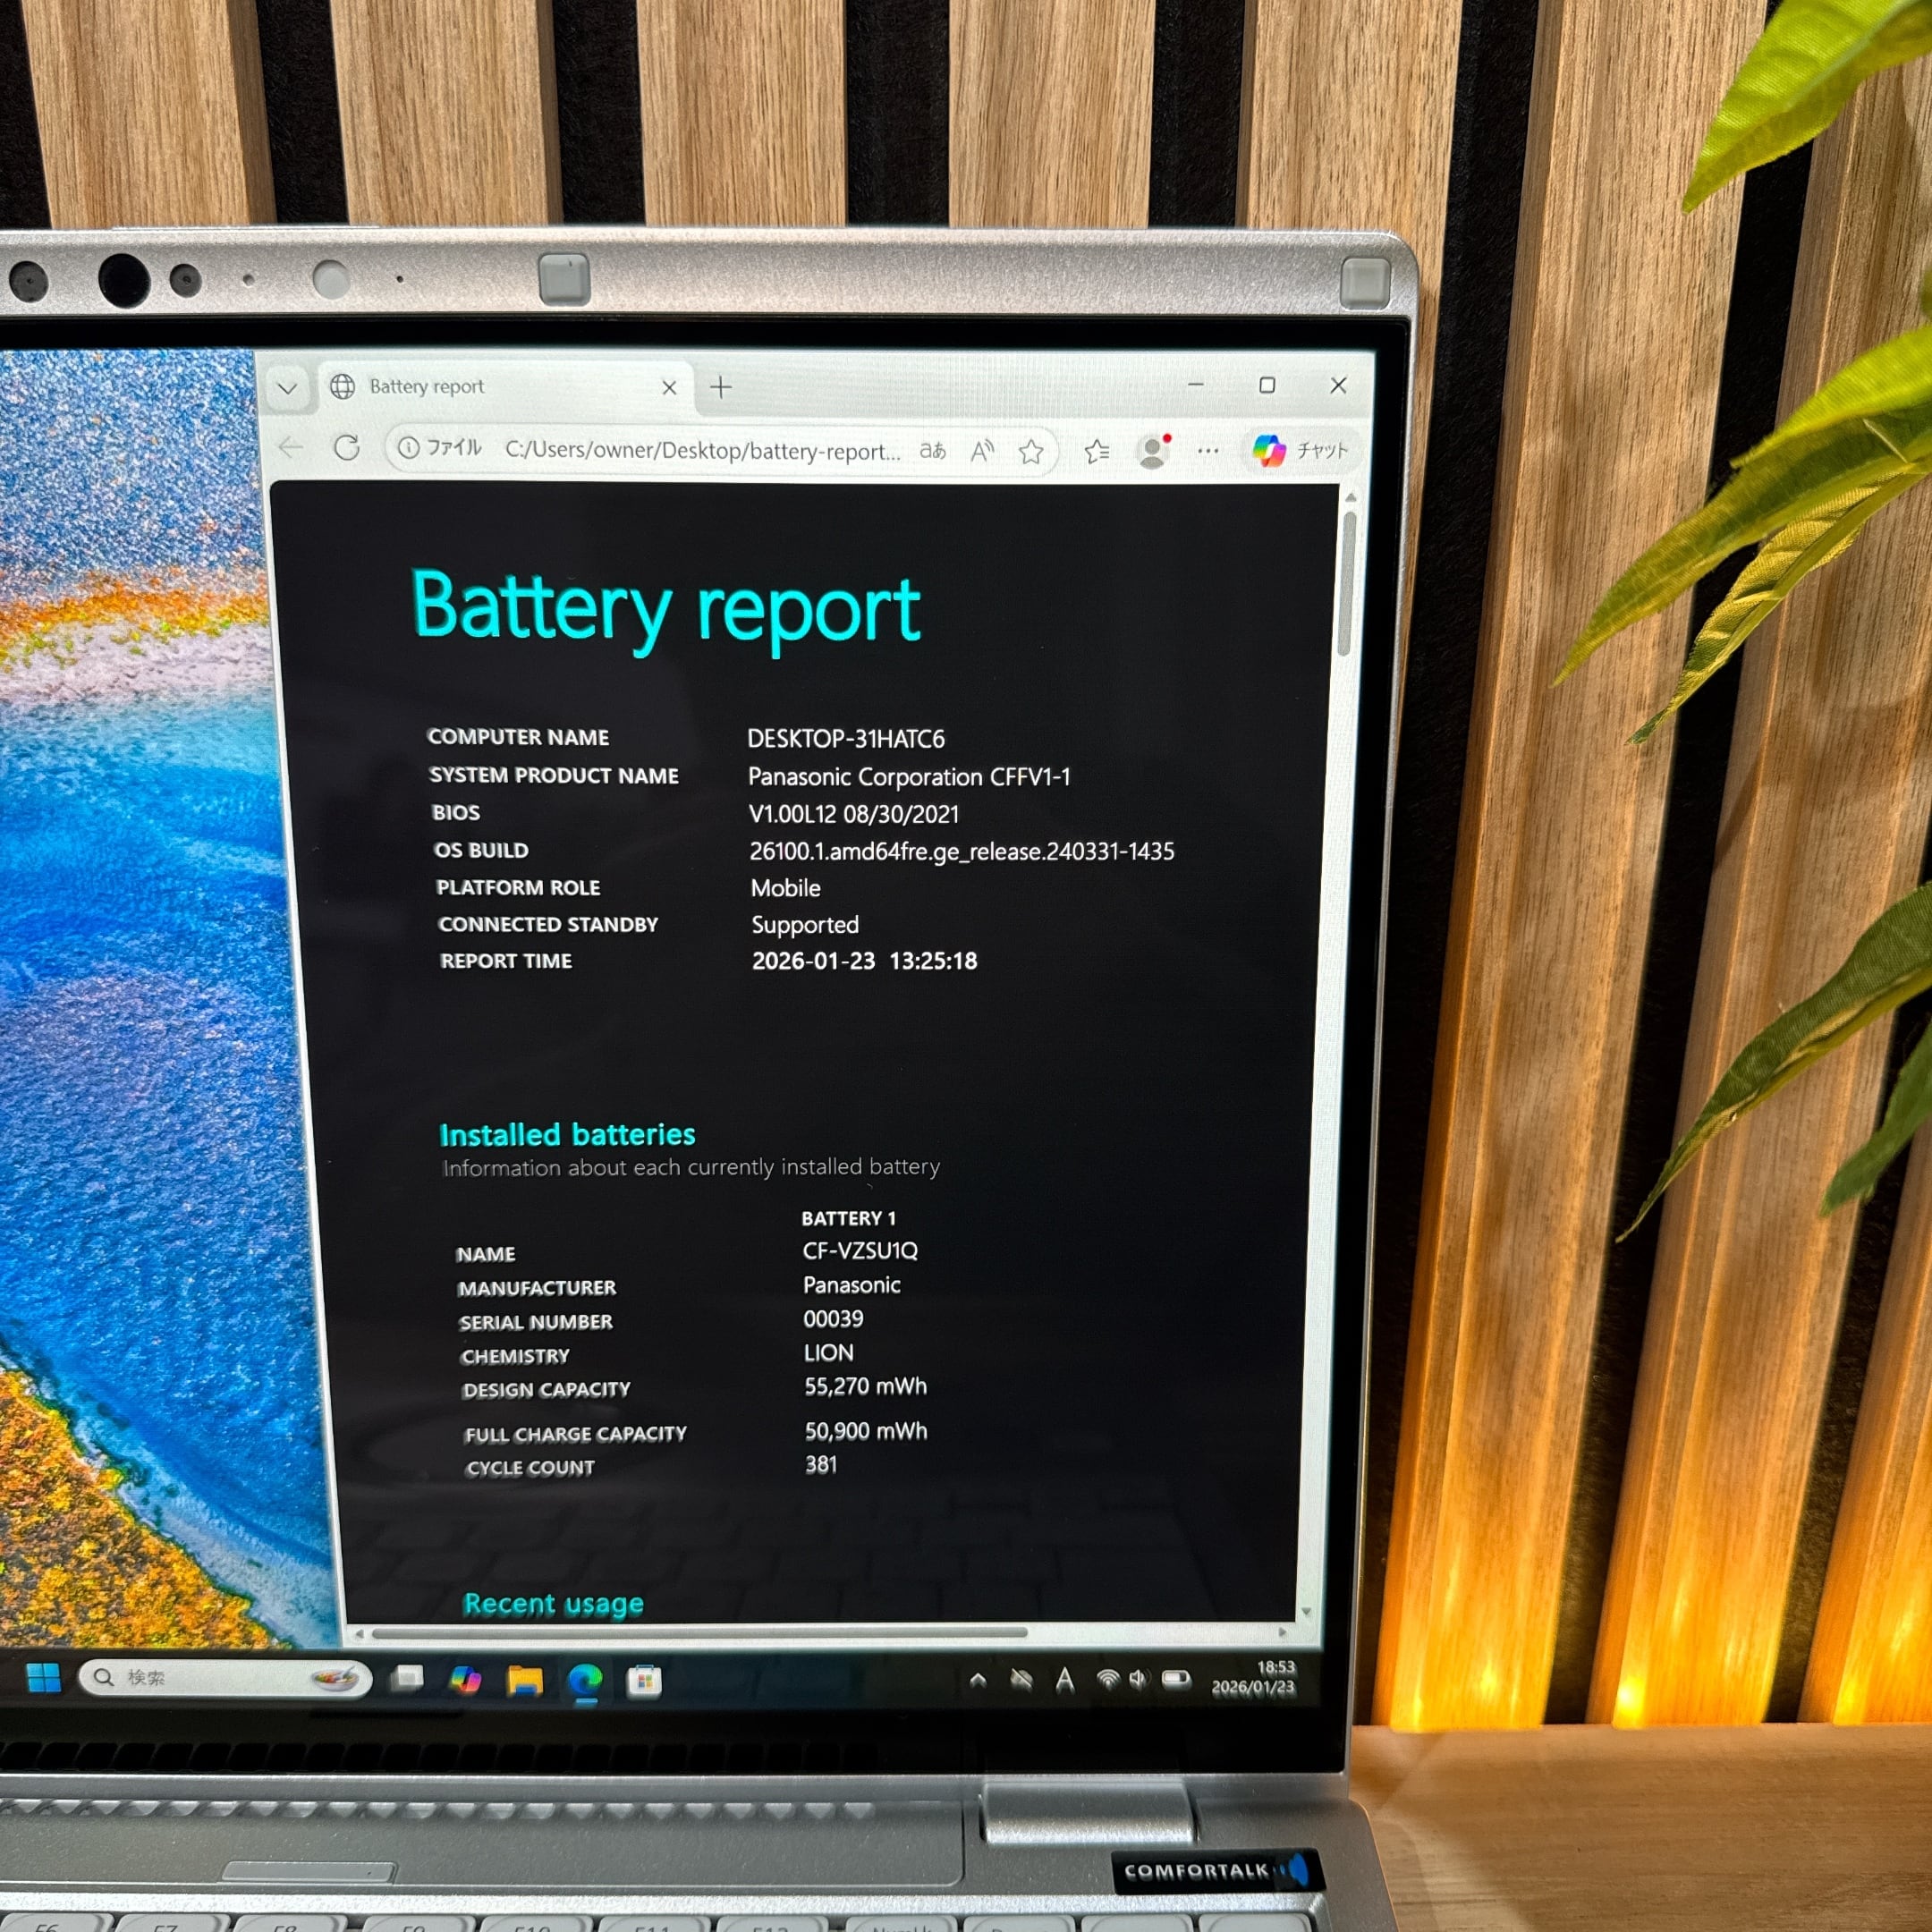Open the Settings and more (…) menu
Viewport: 1932px width, 1932px height.
click(1208, 451)
